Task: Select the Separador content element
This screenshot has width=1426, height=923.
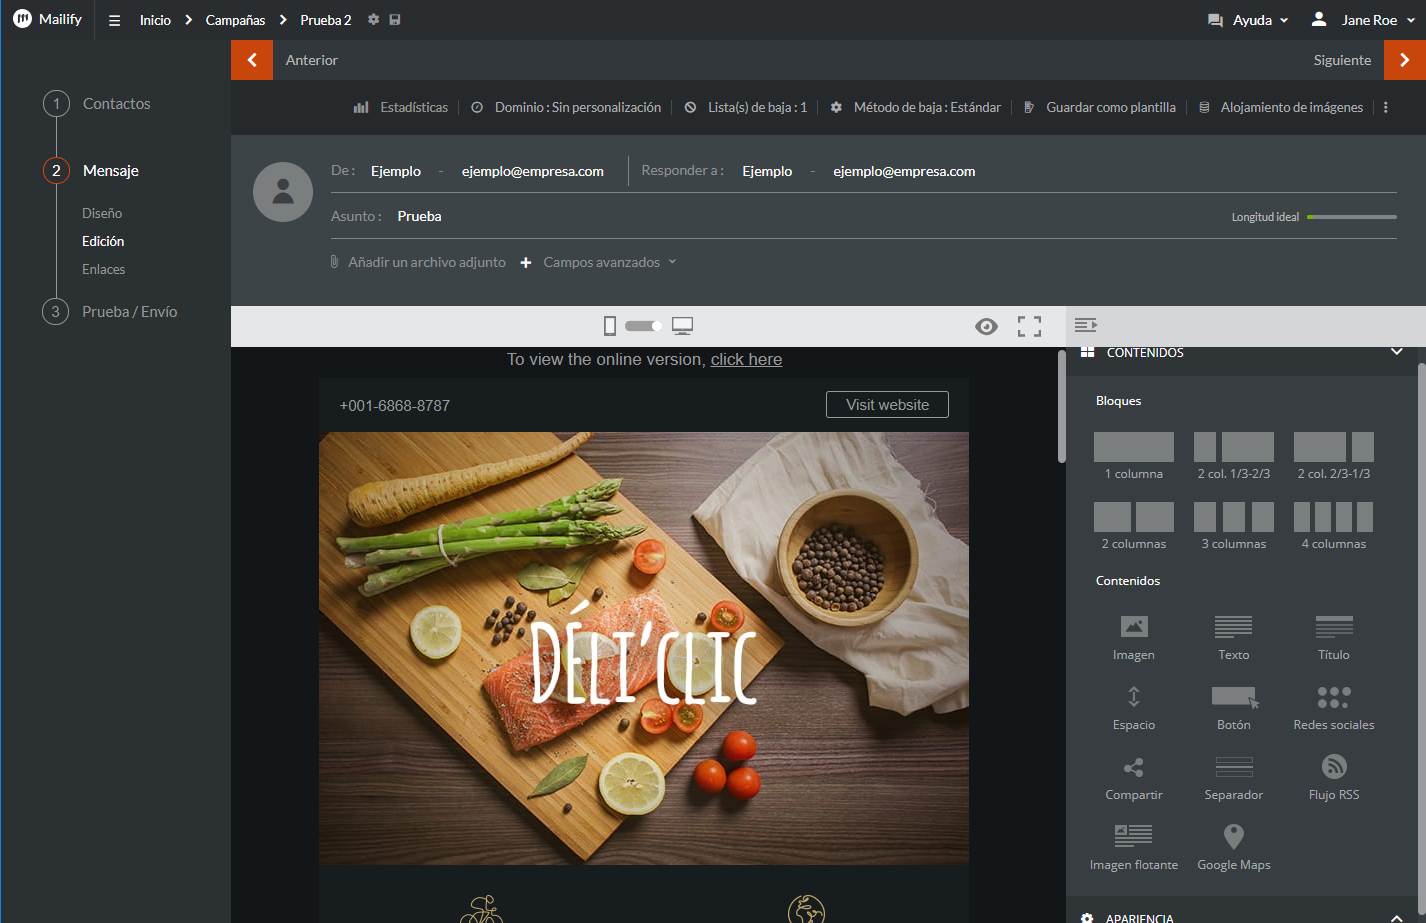Action: coord(1234,778)
